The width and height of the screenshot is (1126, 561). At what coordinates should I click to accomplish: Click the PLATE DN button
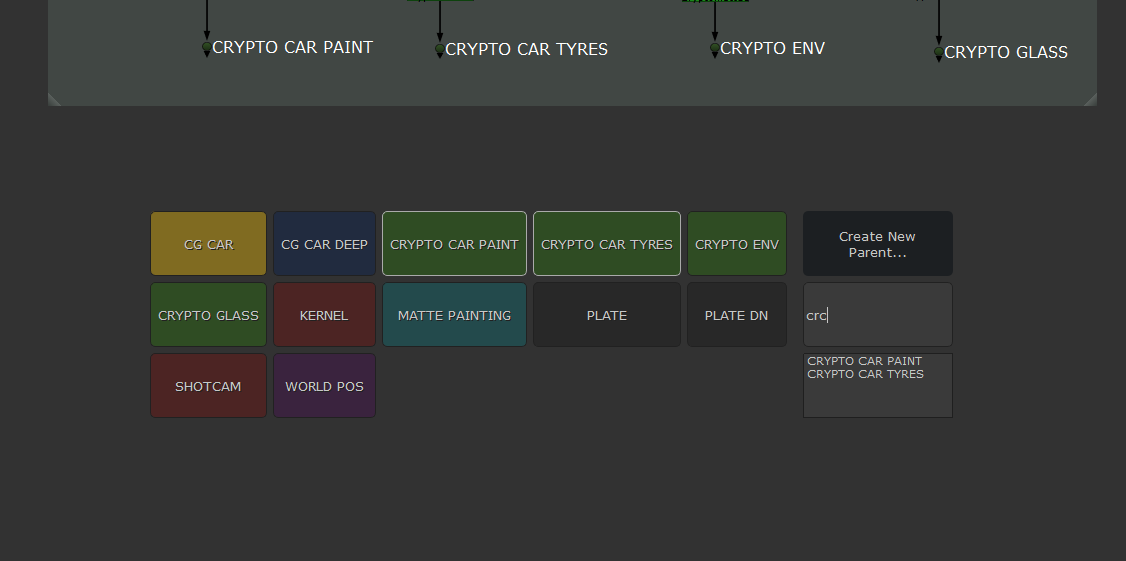tap(736, 315)
